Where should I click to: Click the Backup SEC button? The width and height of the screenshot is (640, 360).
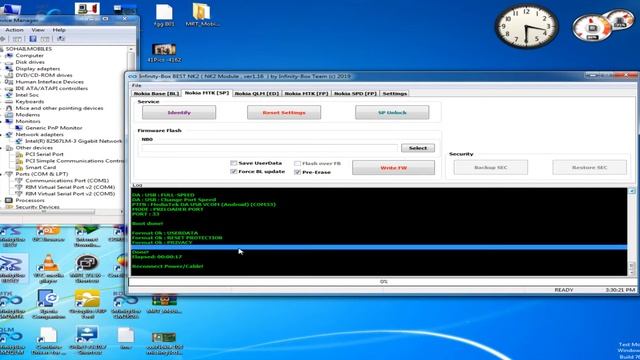click(491, 167)
